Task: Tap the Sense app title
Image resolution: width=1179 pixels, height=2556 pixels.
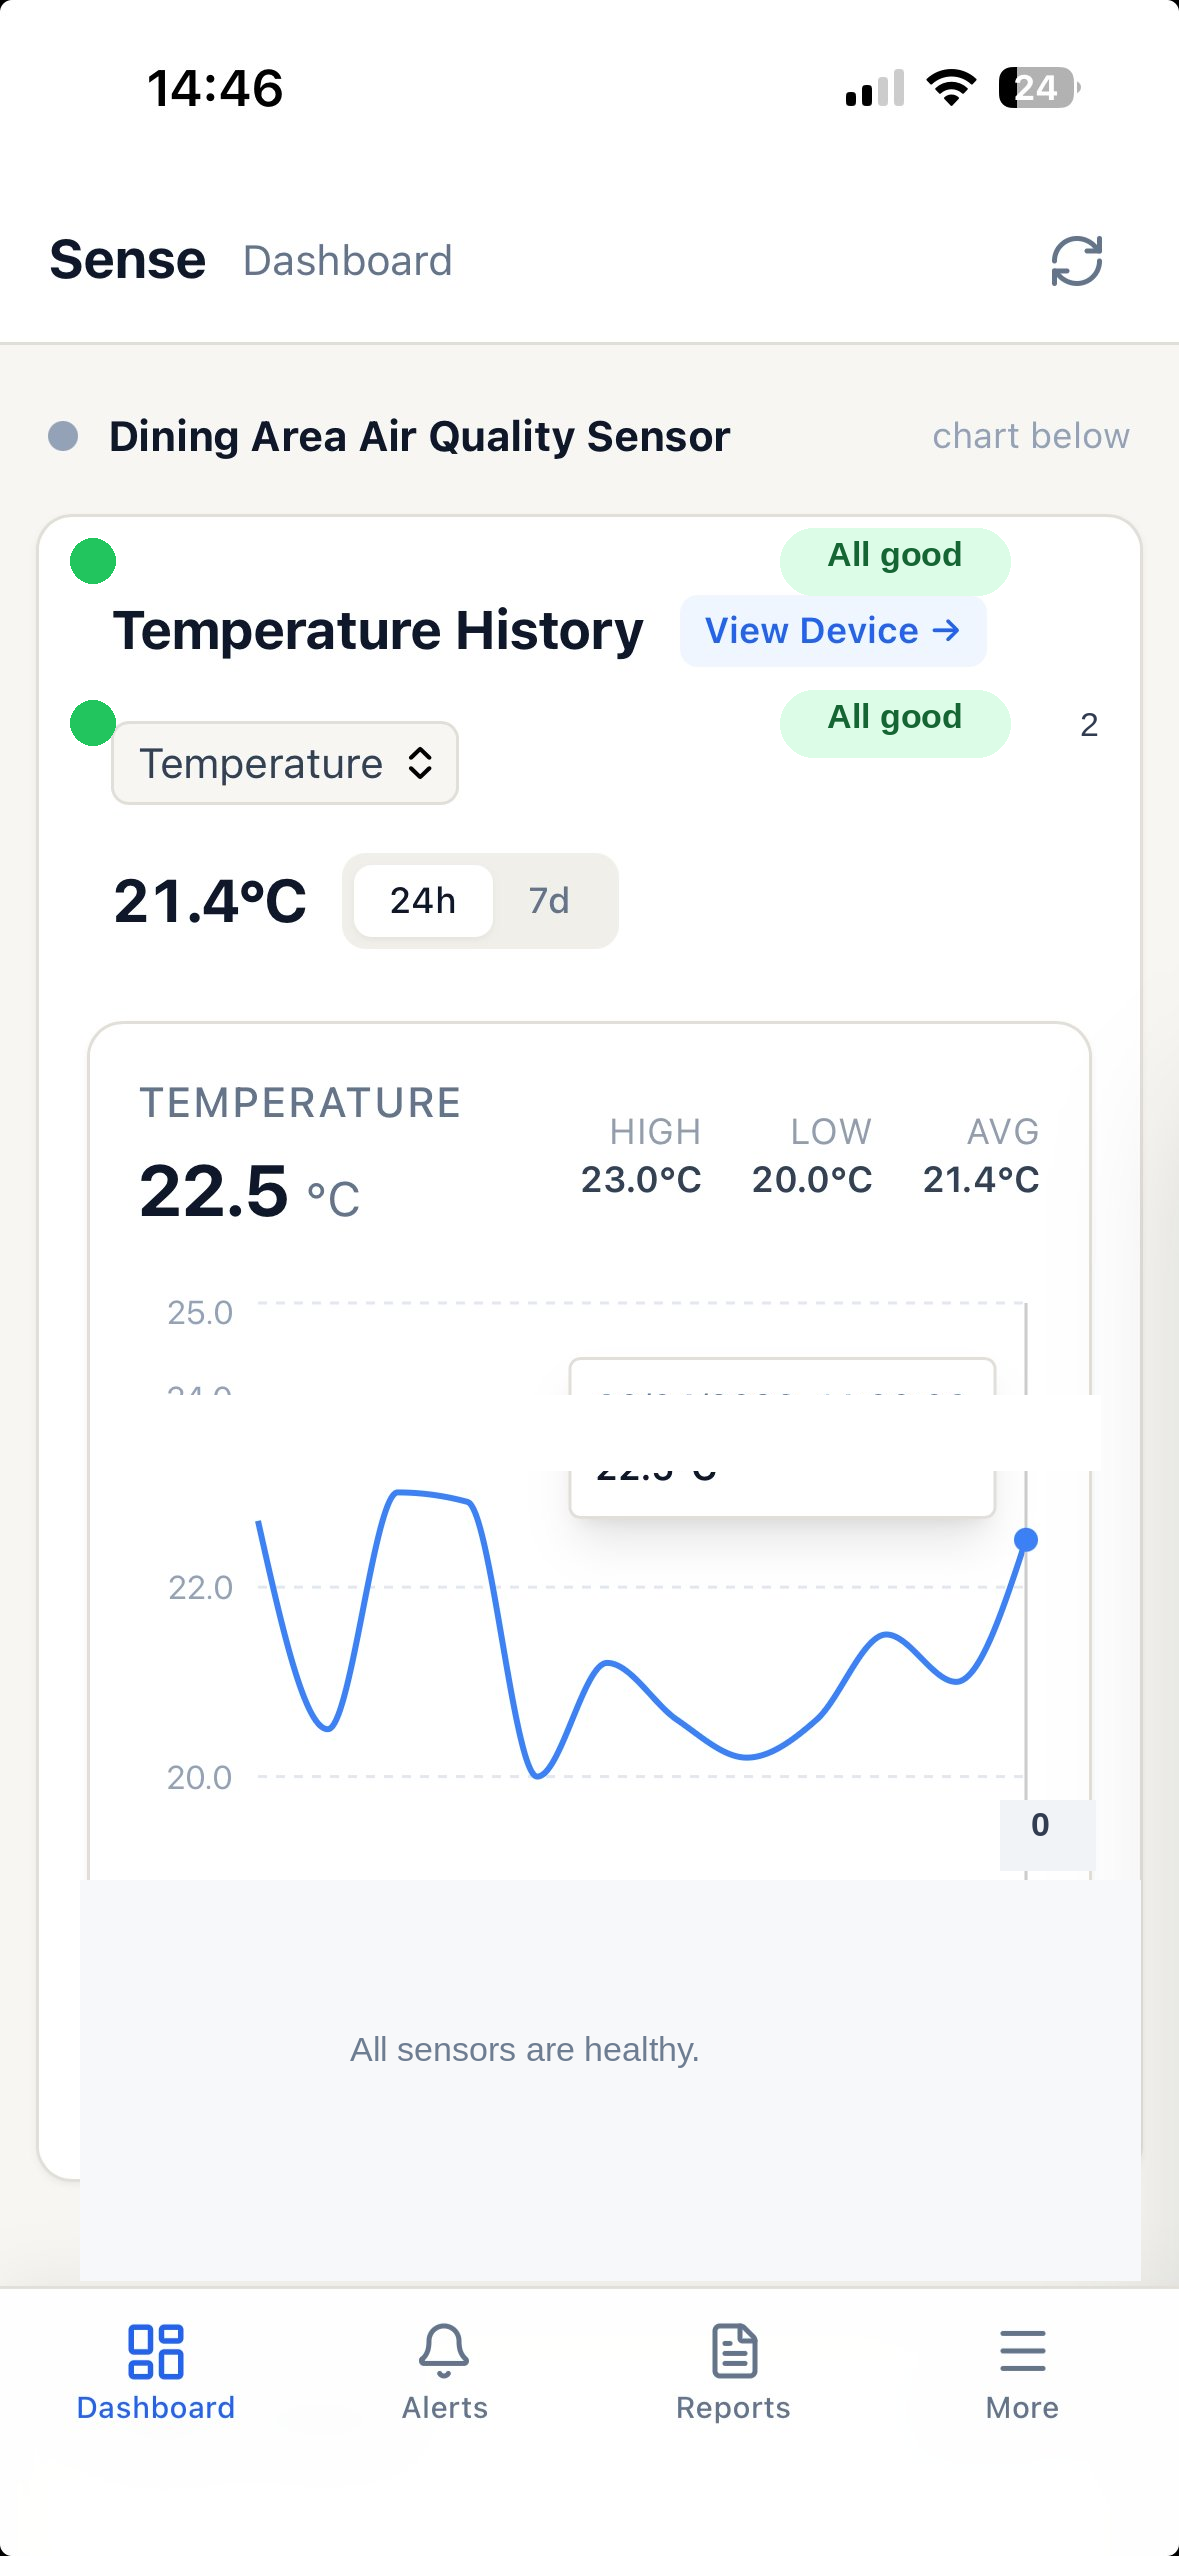Action: click(128, 261)
